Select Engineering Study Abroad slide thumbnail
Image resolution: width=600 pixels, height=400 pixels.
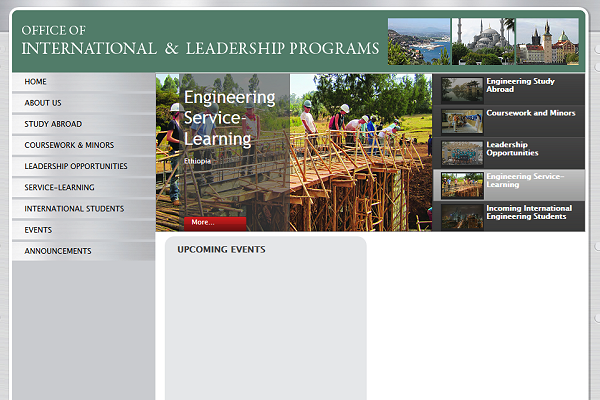(462, 90)
